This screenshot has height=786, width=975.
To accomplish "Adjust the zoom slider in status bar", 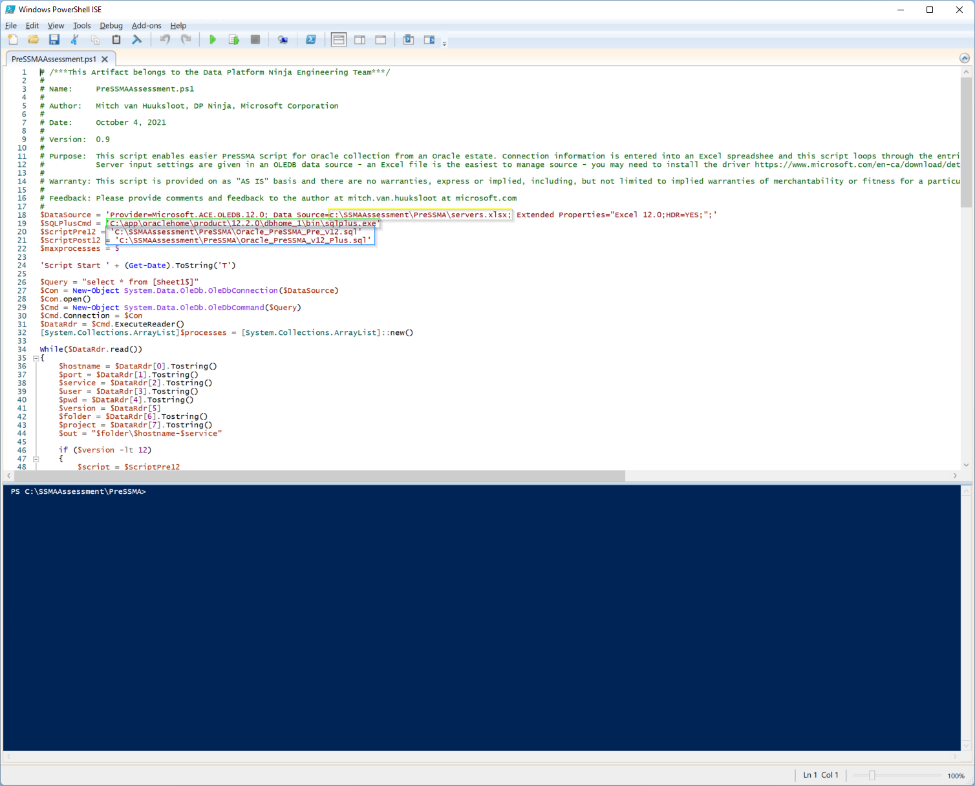I will [872, 775].
